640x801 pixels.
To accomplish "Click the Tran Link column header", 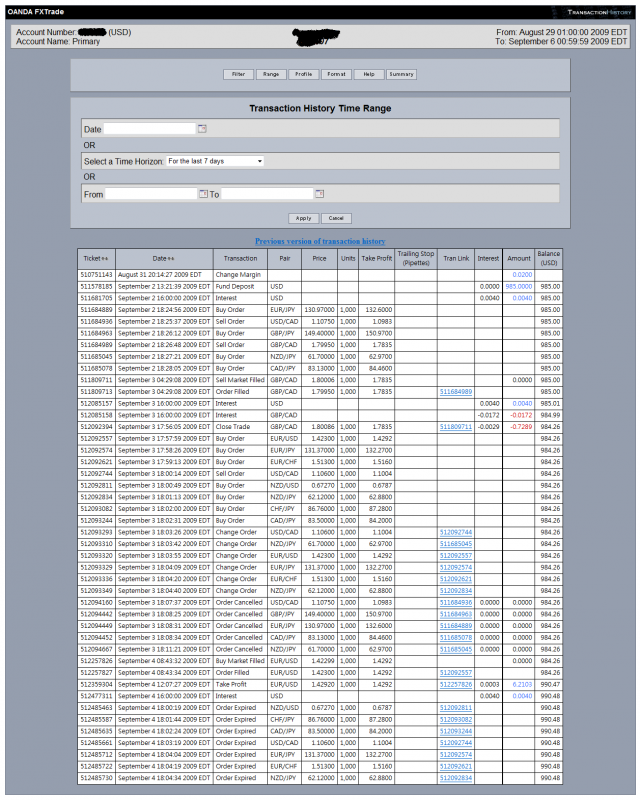I will click(x=456, y=258).
